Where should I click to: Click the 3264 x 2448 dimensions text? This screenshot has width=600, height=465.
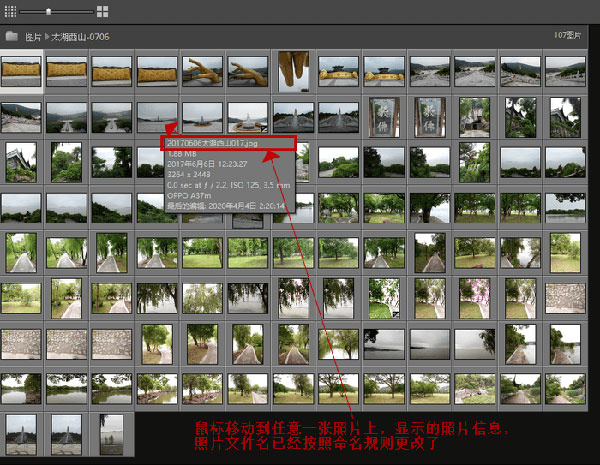coord(189,175)
